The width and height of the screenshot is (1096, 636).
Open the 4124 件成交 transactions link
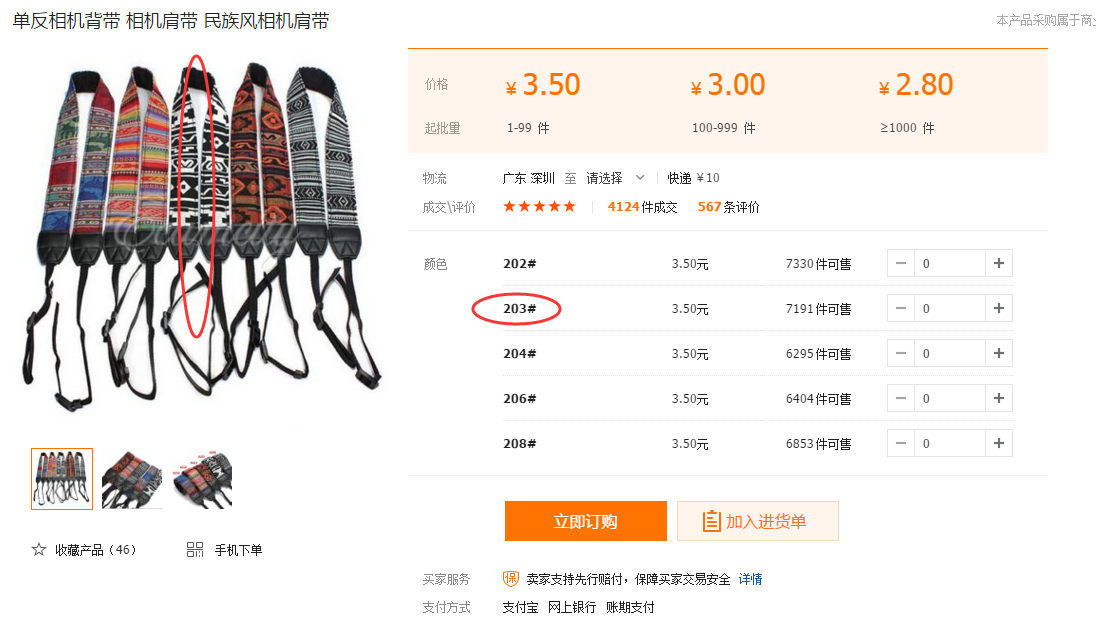[642, 207]
